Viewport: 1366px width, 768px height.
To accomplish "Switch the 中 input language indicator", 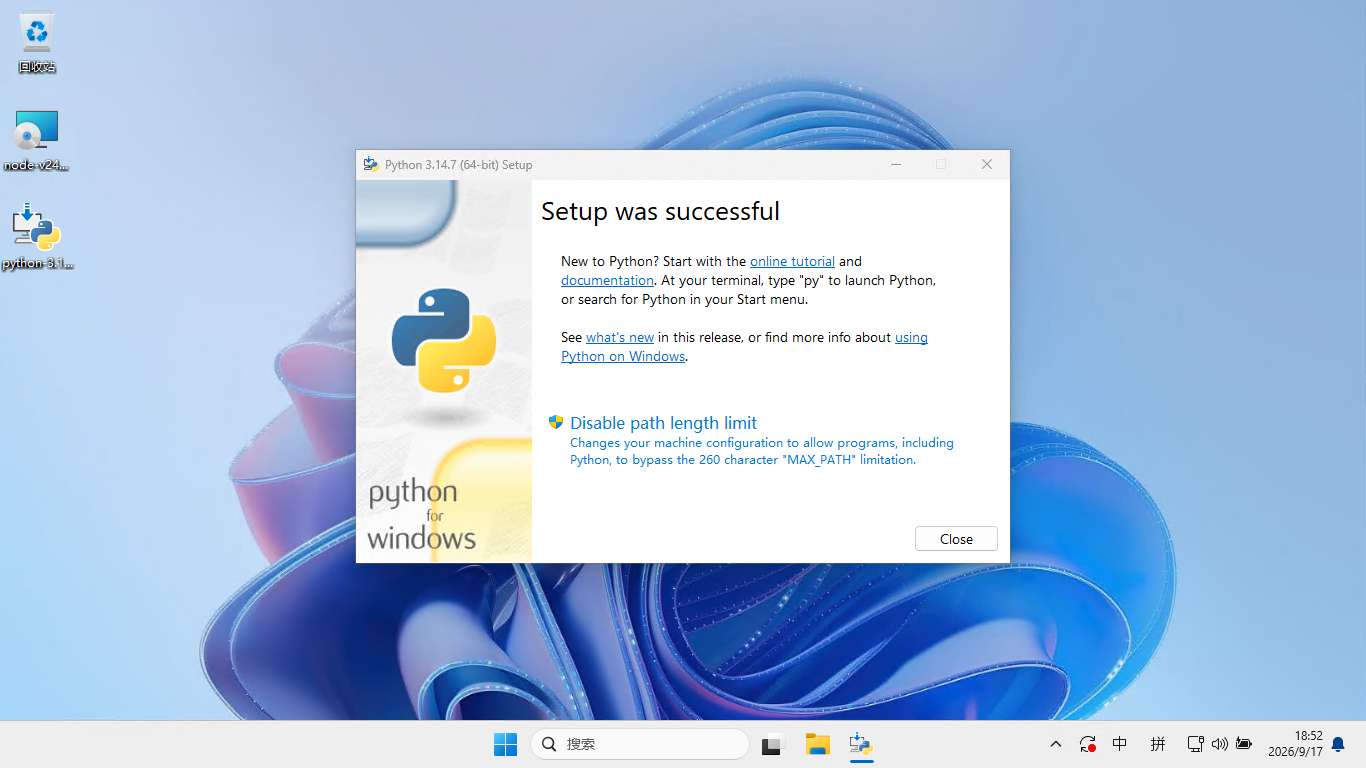I will click(1120, 744).
